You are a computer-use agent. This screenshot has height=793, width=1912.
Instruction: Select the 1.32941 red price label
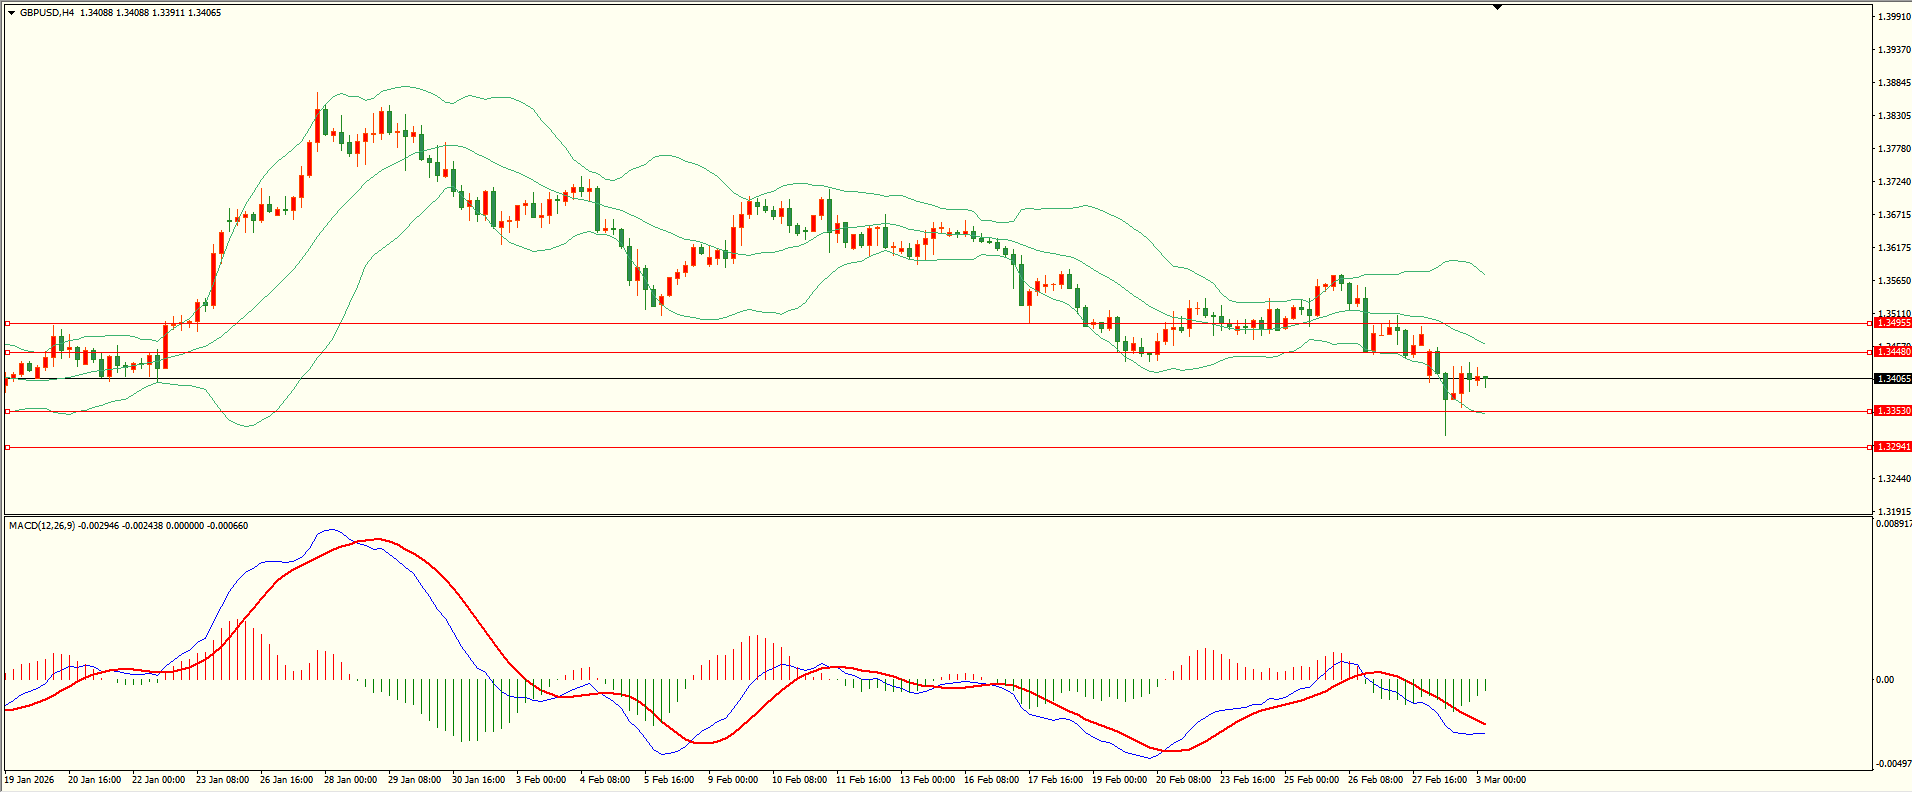click(x=1893, y=447)
